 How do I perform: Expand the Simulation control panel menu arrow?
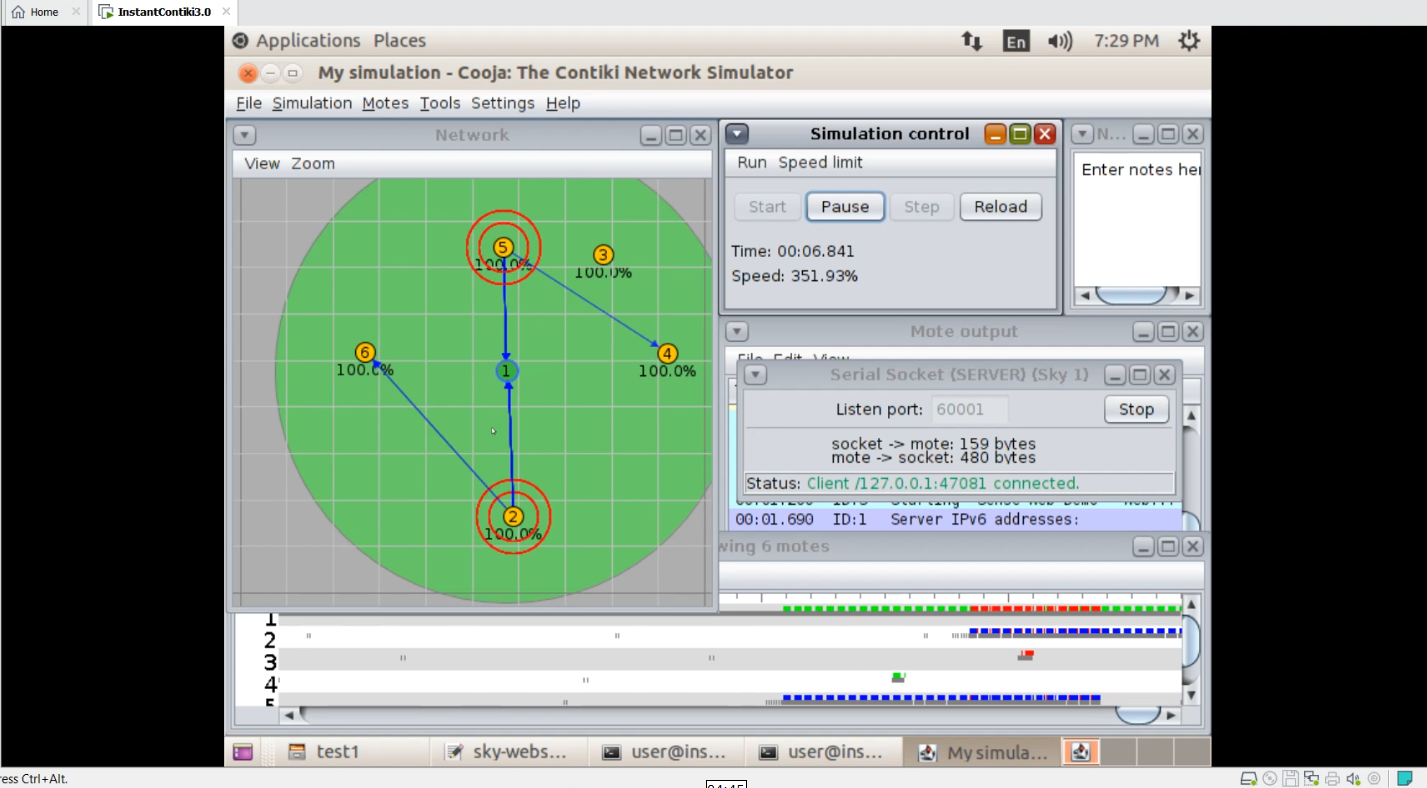click(737, 133)
